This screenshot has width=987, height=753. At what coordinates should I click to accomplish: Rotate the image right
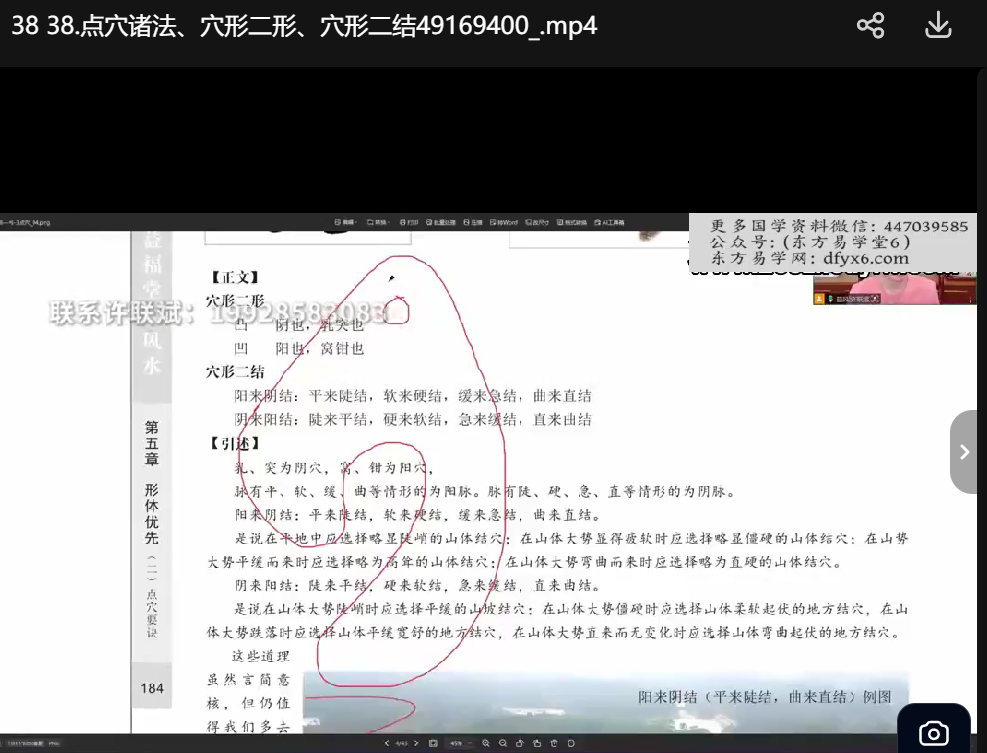537,743
